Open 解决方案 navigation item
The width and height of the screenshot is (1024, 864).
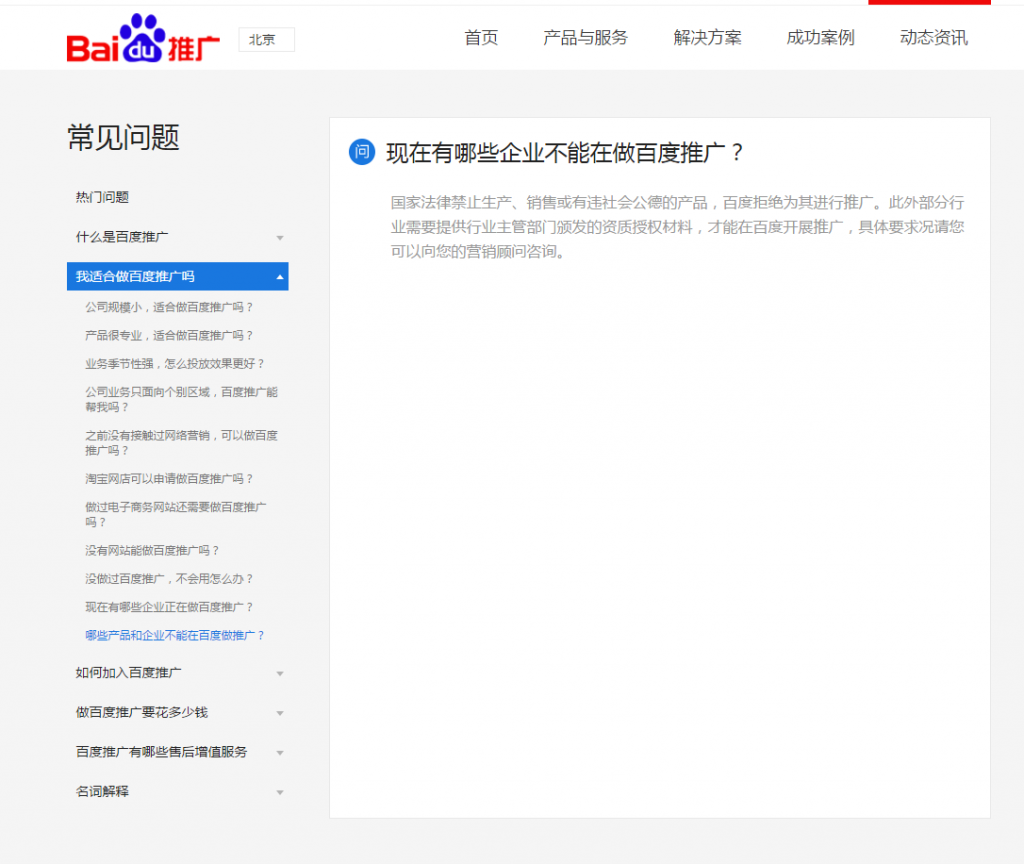707,38
